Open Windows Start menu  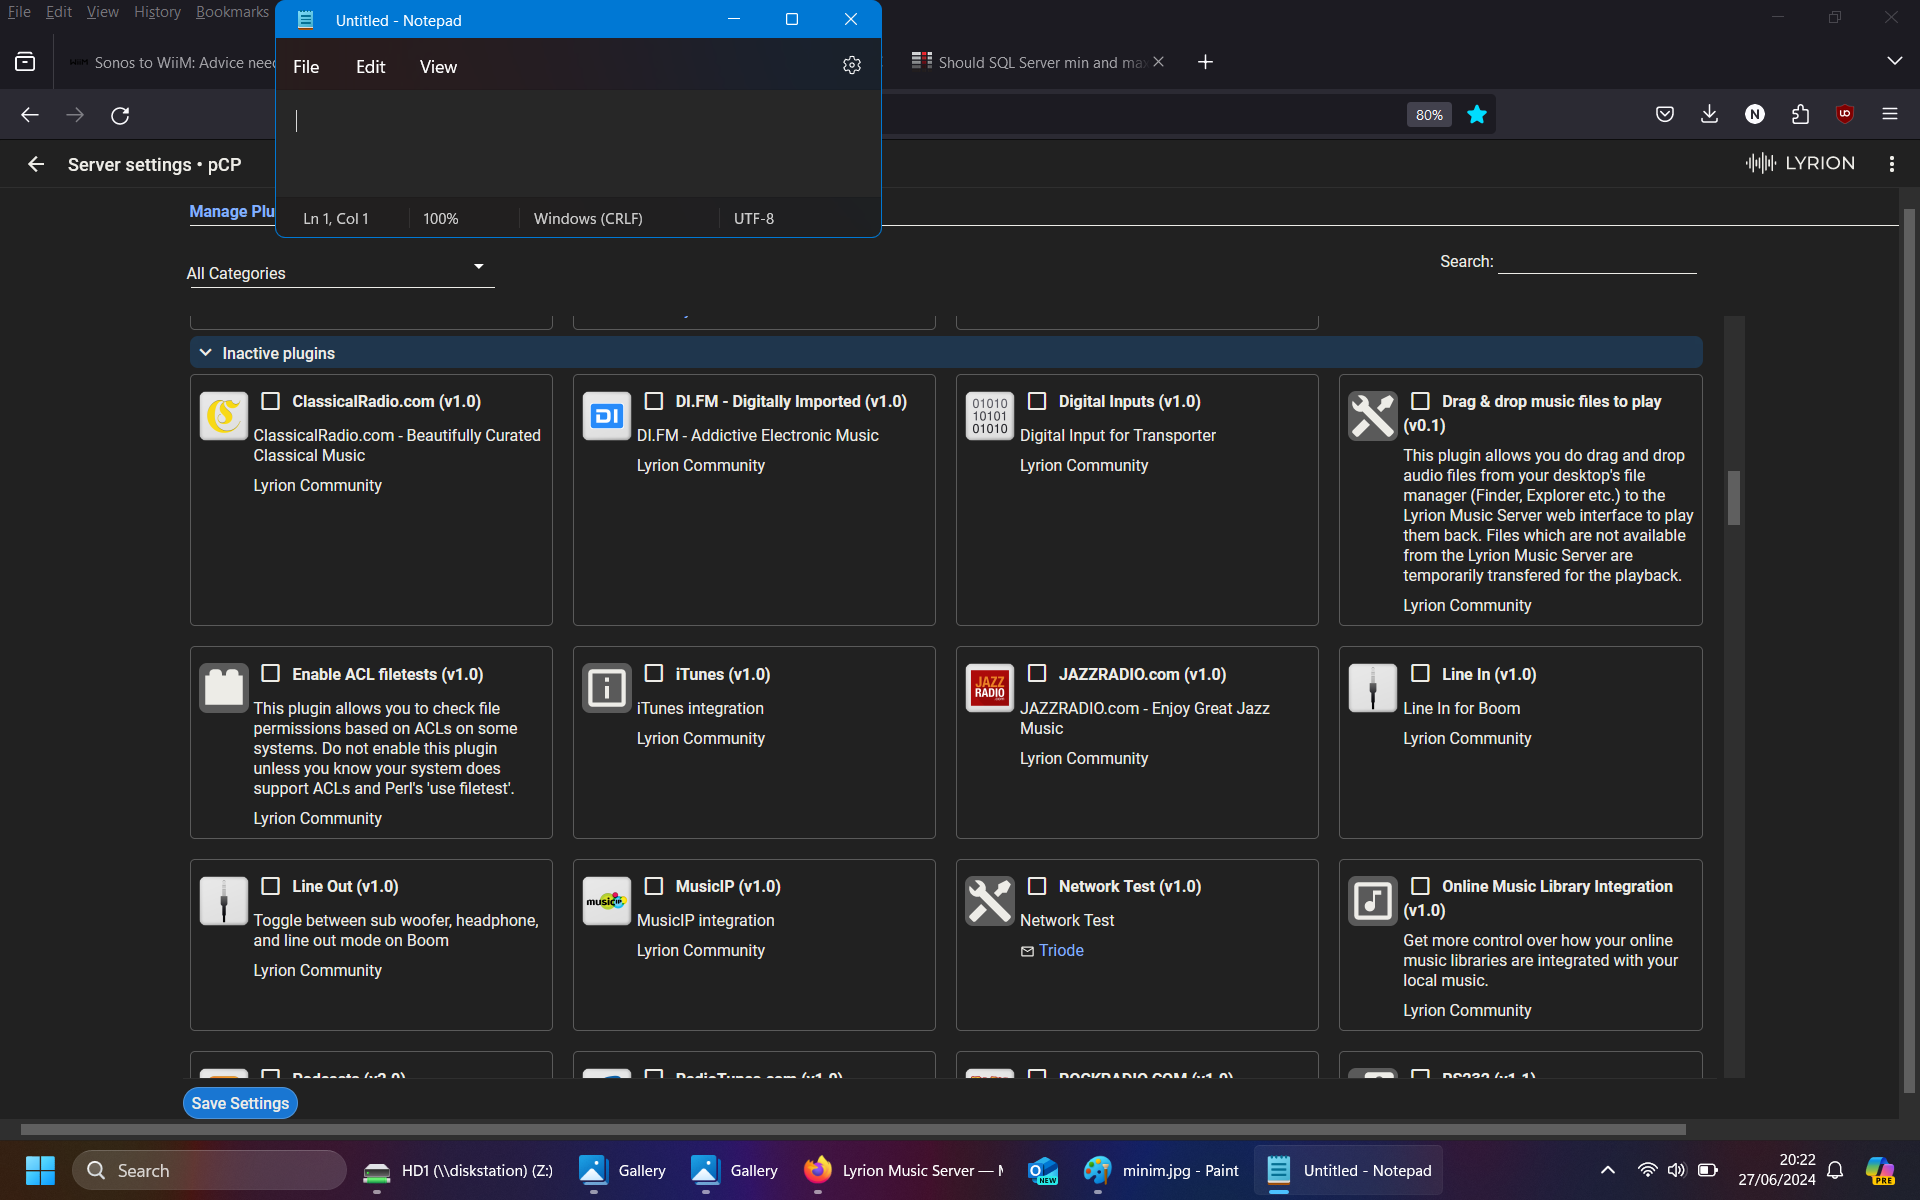40,1170
